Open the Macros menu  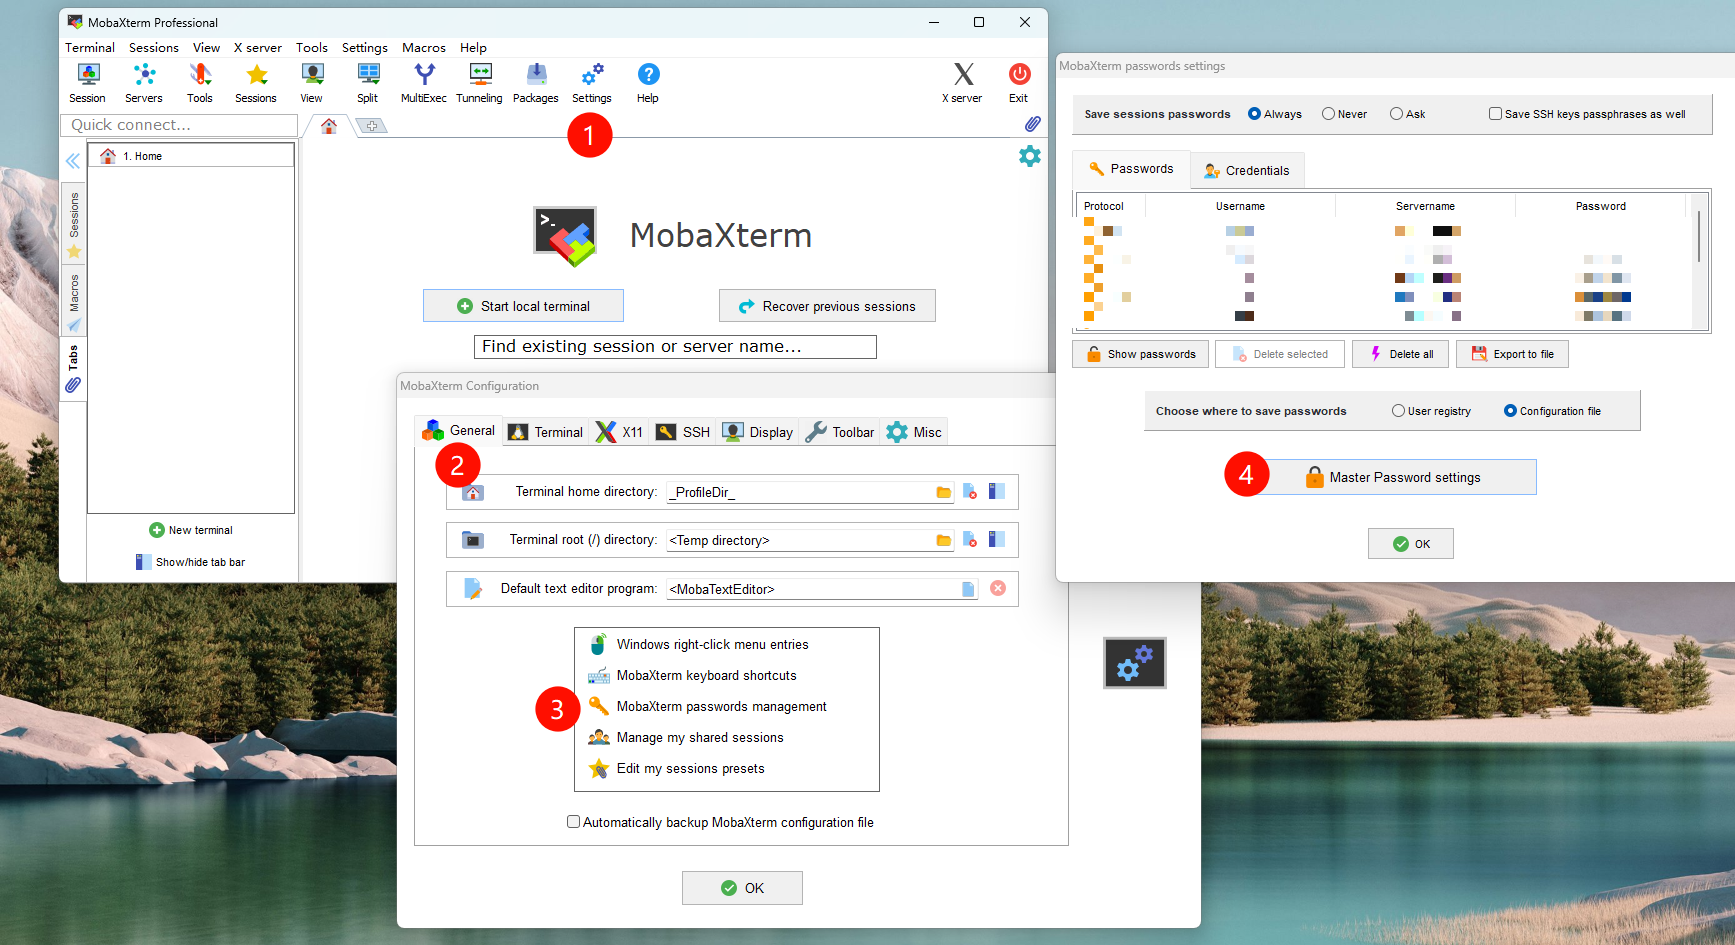424,48
